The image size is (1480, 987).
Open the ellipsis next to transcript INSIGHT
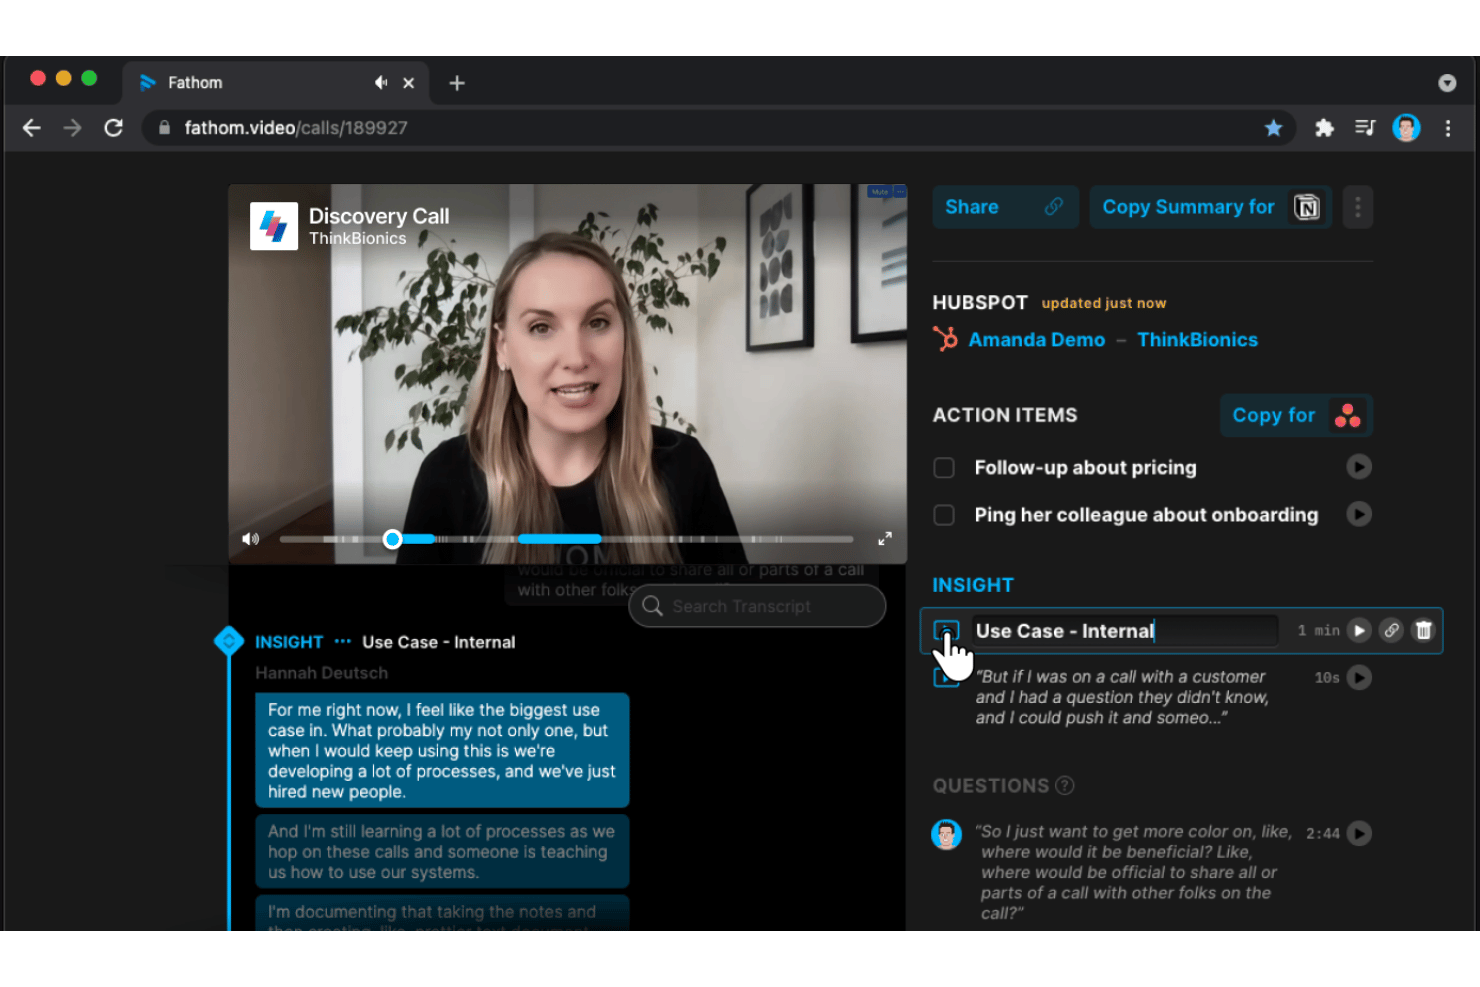(343, 642)
